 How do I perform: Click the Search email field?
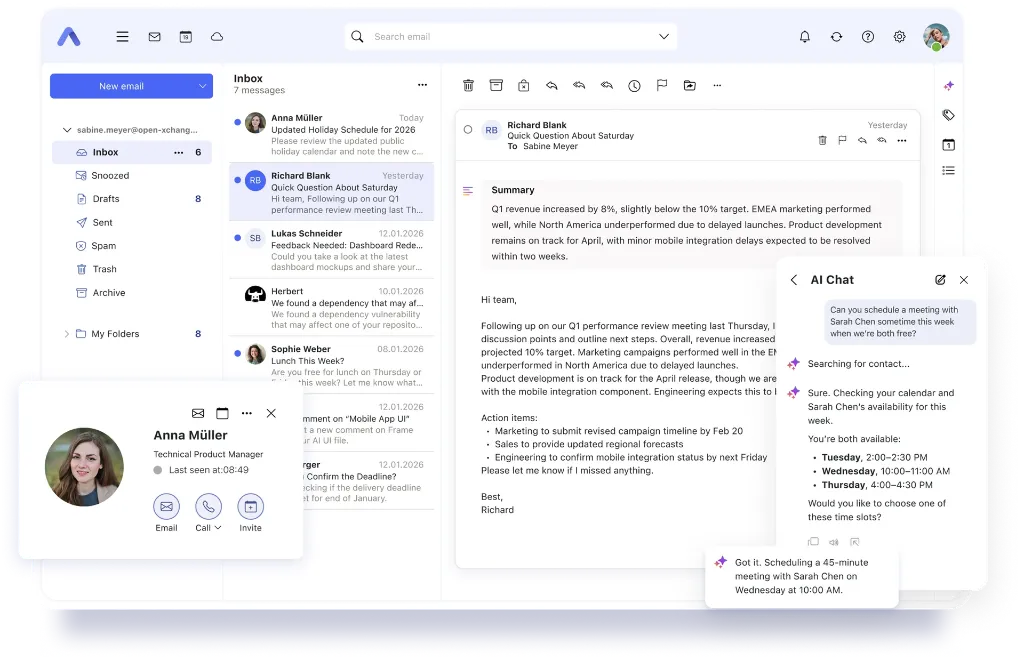tap(511, 37)
